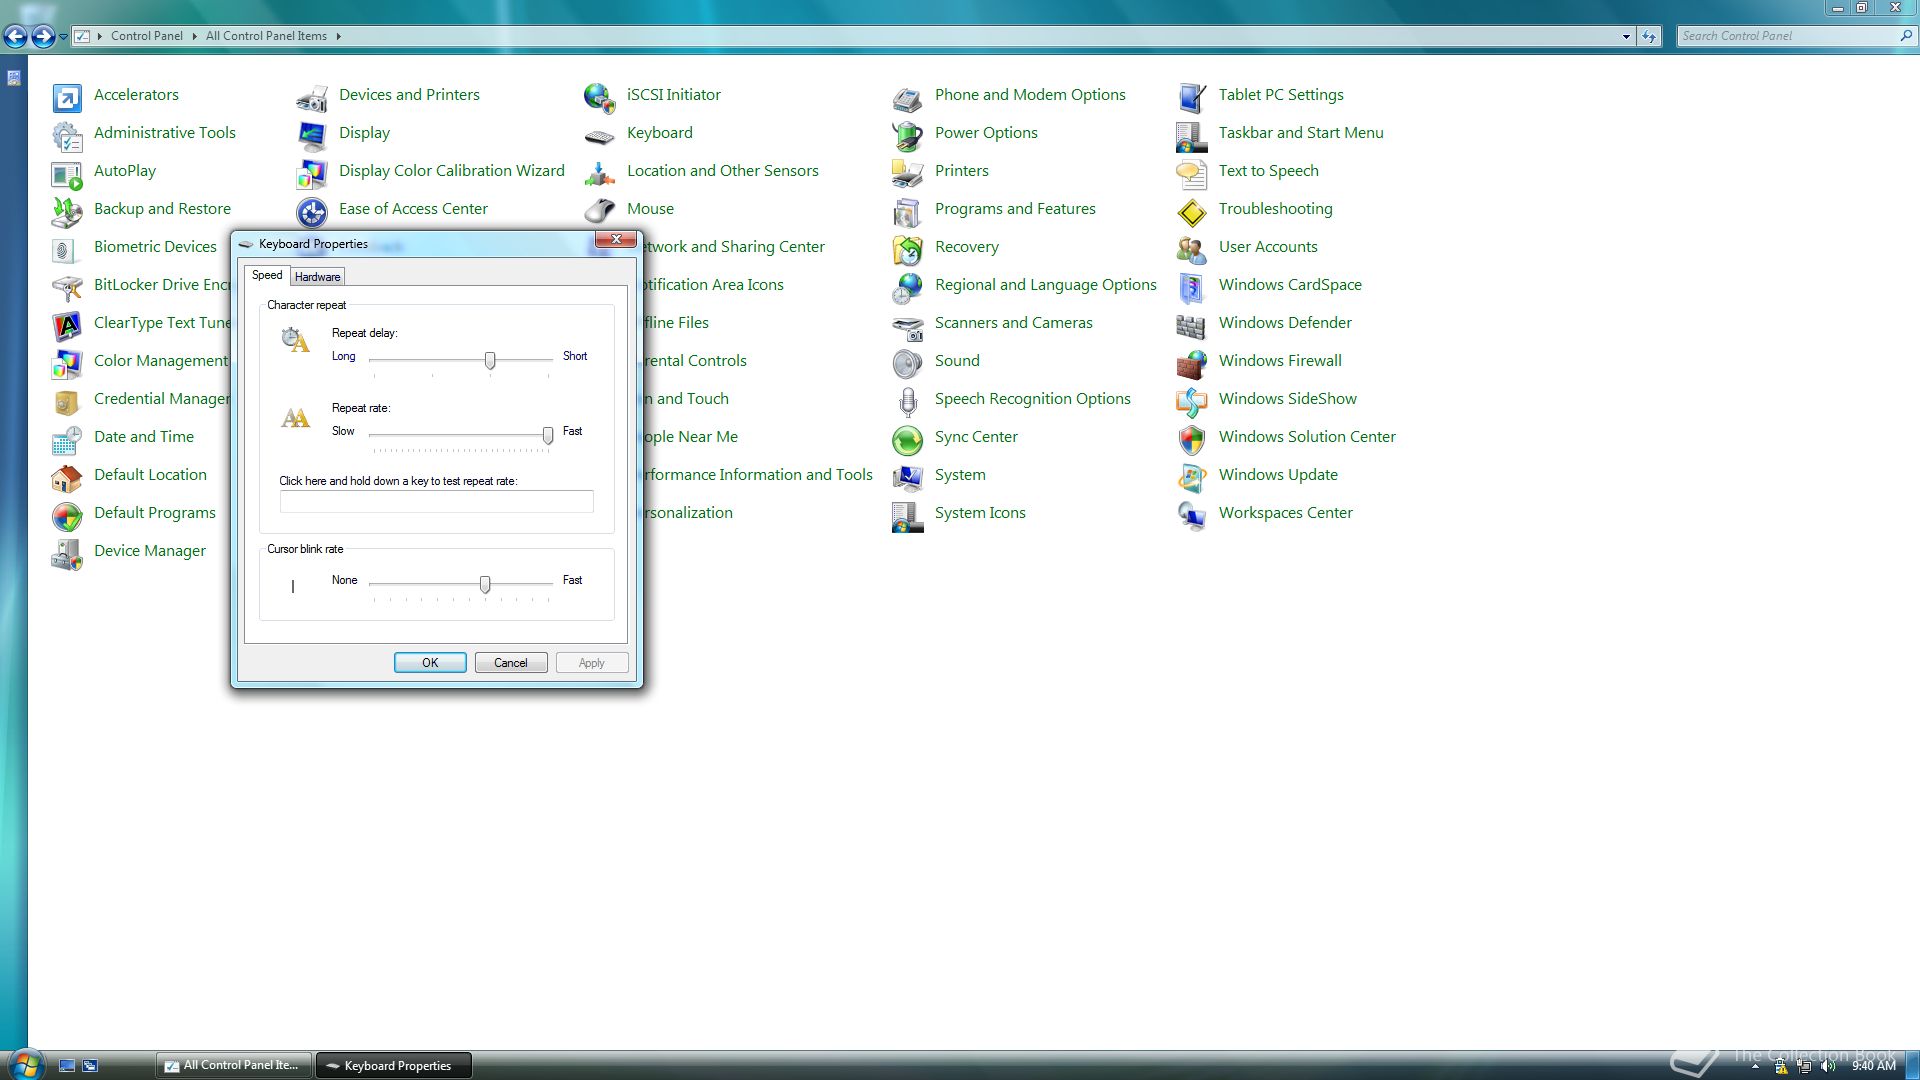Click the Windows Firewall icon
This screenshot has height=1080, width=1920.
tap(1192, 363)
